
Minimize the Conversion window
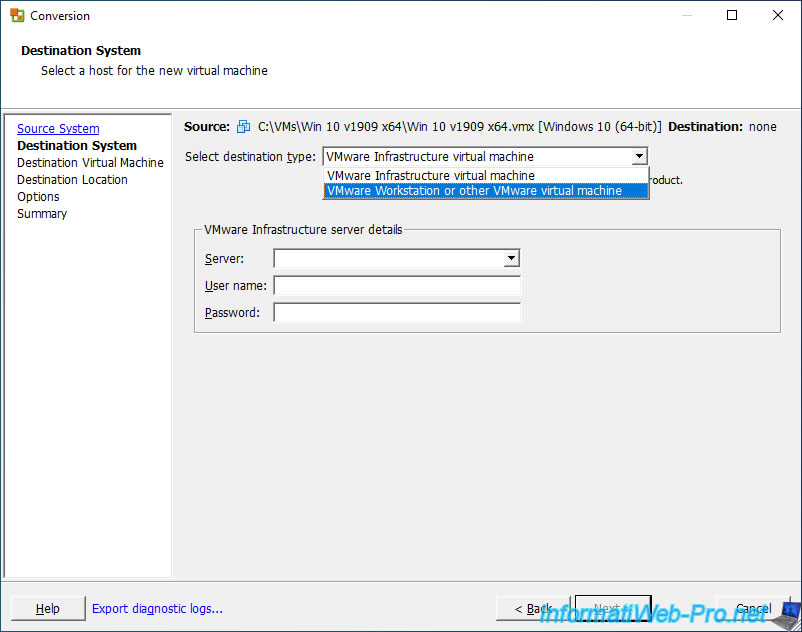687,15
